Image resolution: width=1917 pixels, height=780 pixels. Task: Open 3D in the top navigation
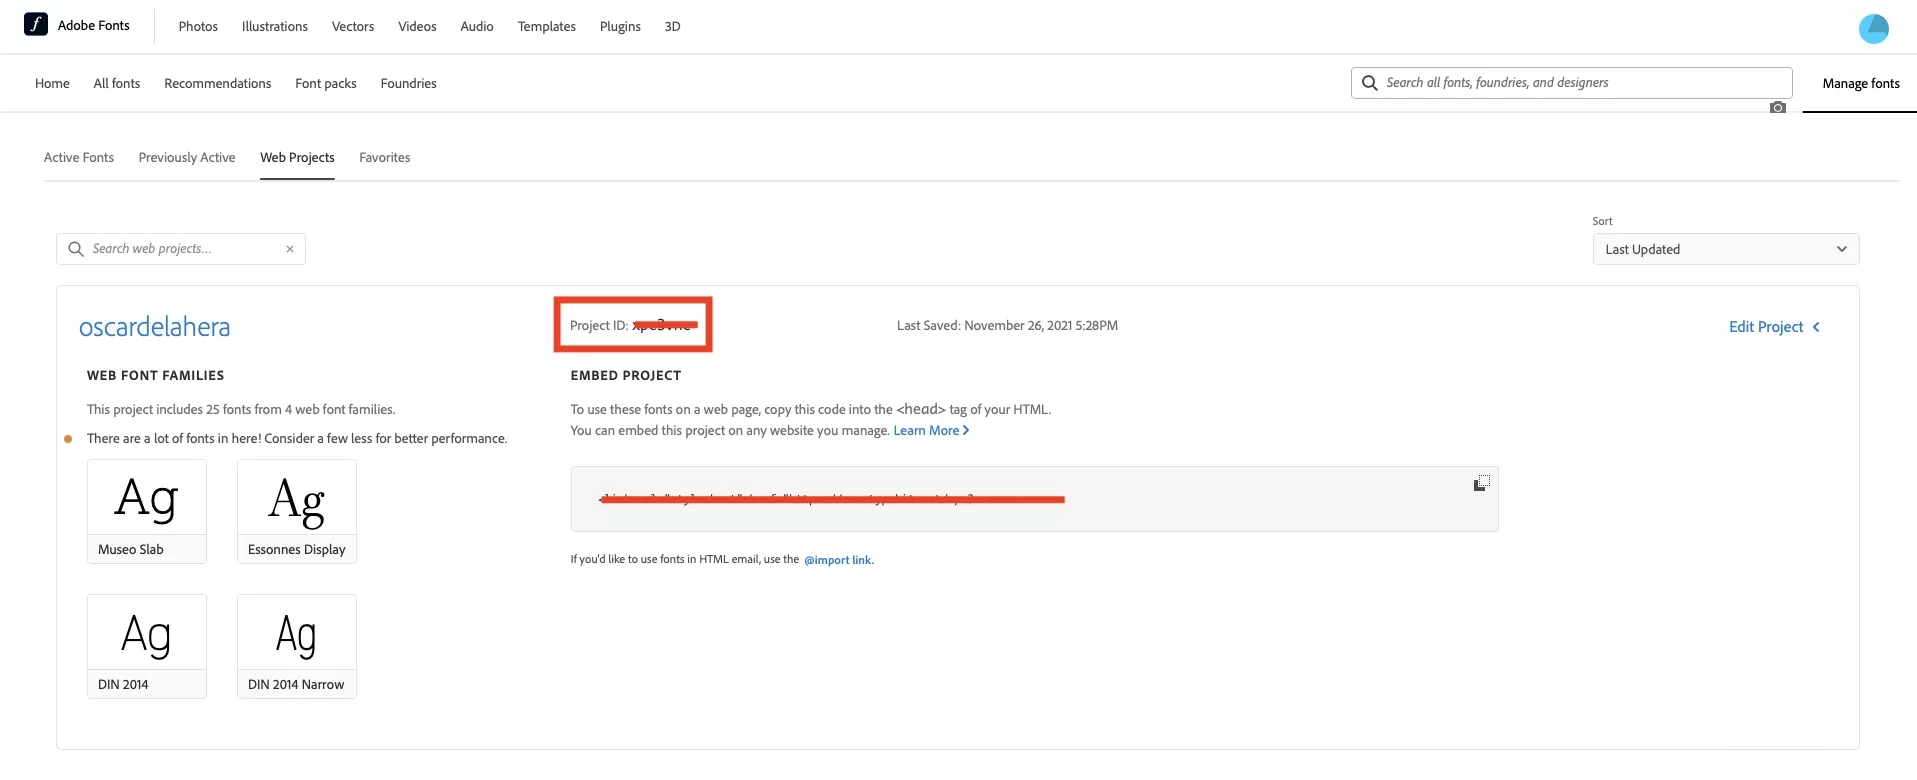pyautogui.click(x=672, y=26)
